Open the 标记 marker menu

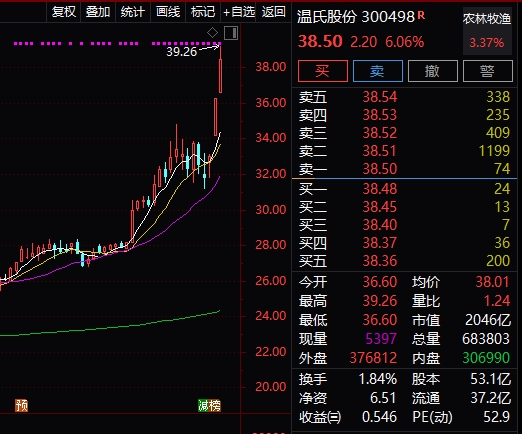point(203,12)
